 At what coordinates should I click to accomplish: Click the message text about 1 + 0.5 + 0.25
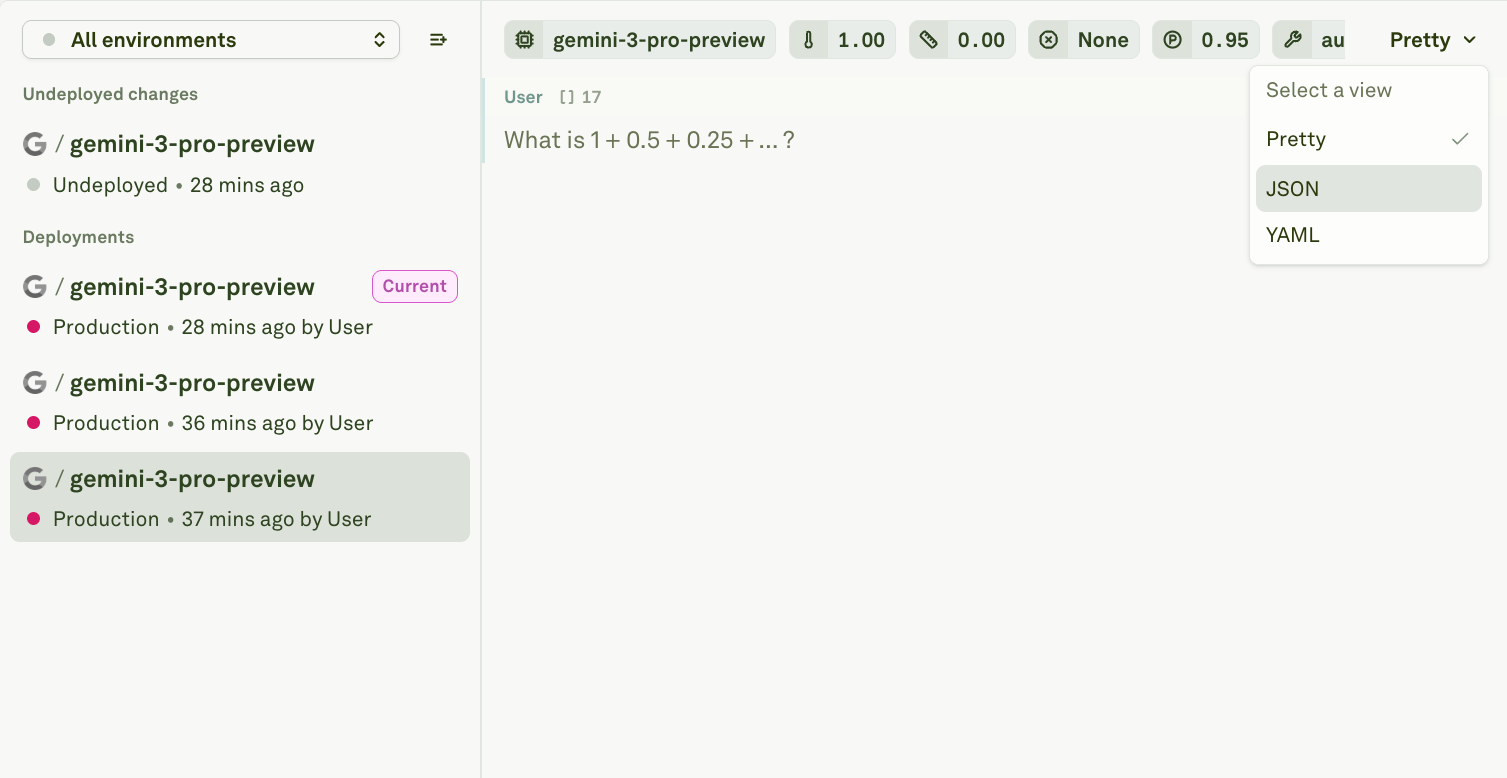(x=649, y=140)
